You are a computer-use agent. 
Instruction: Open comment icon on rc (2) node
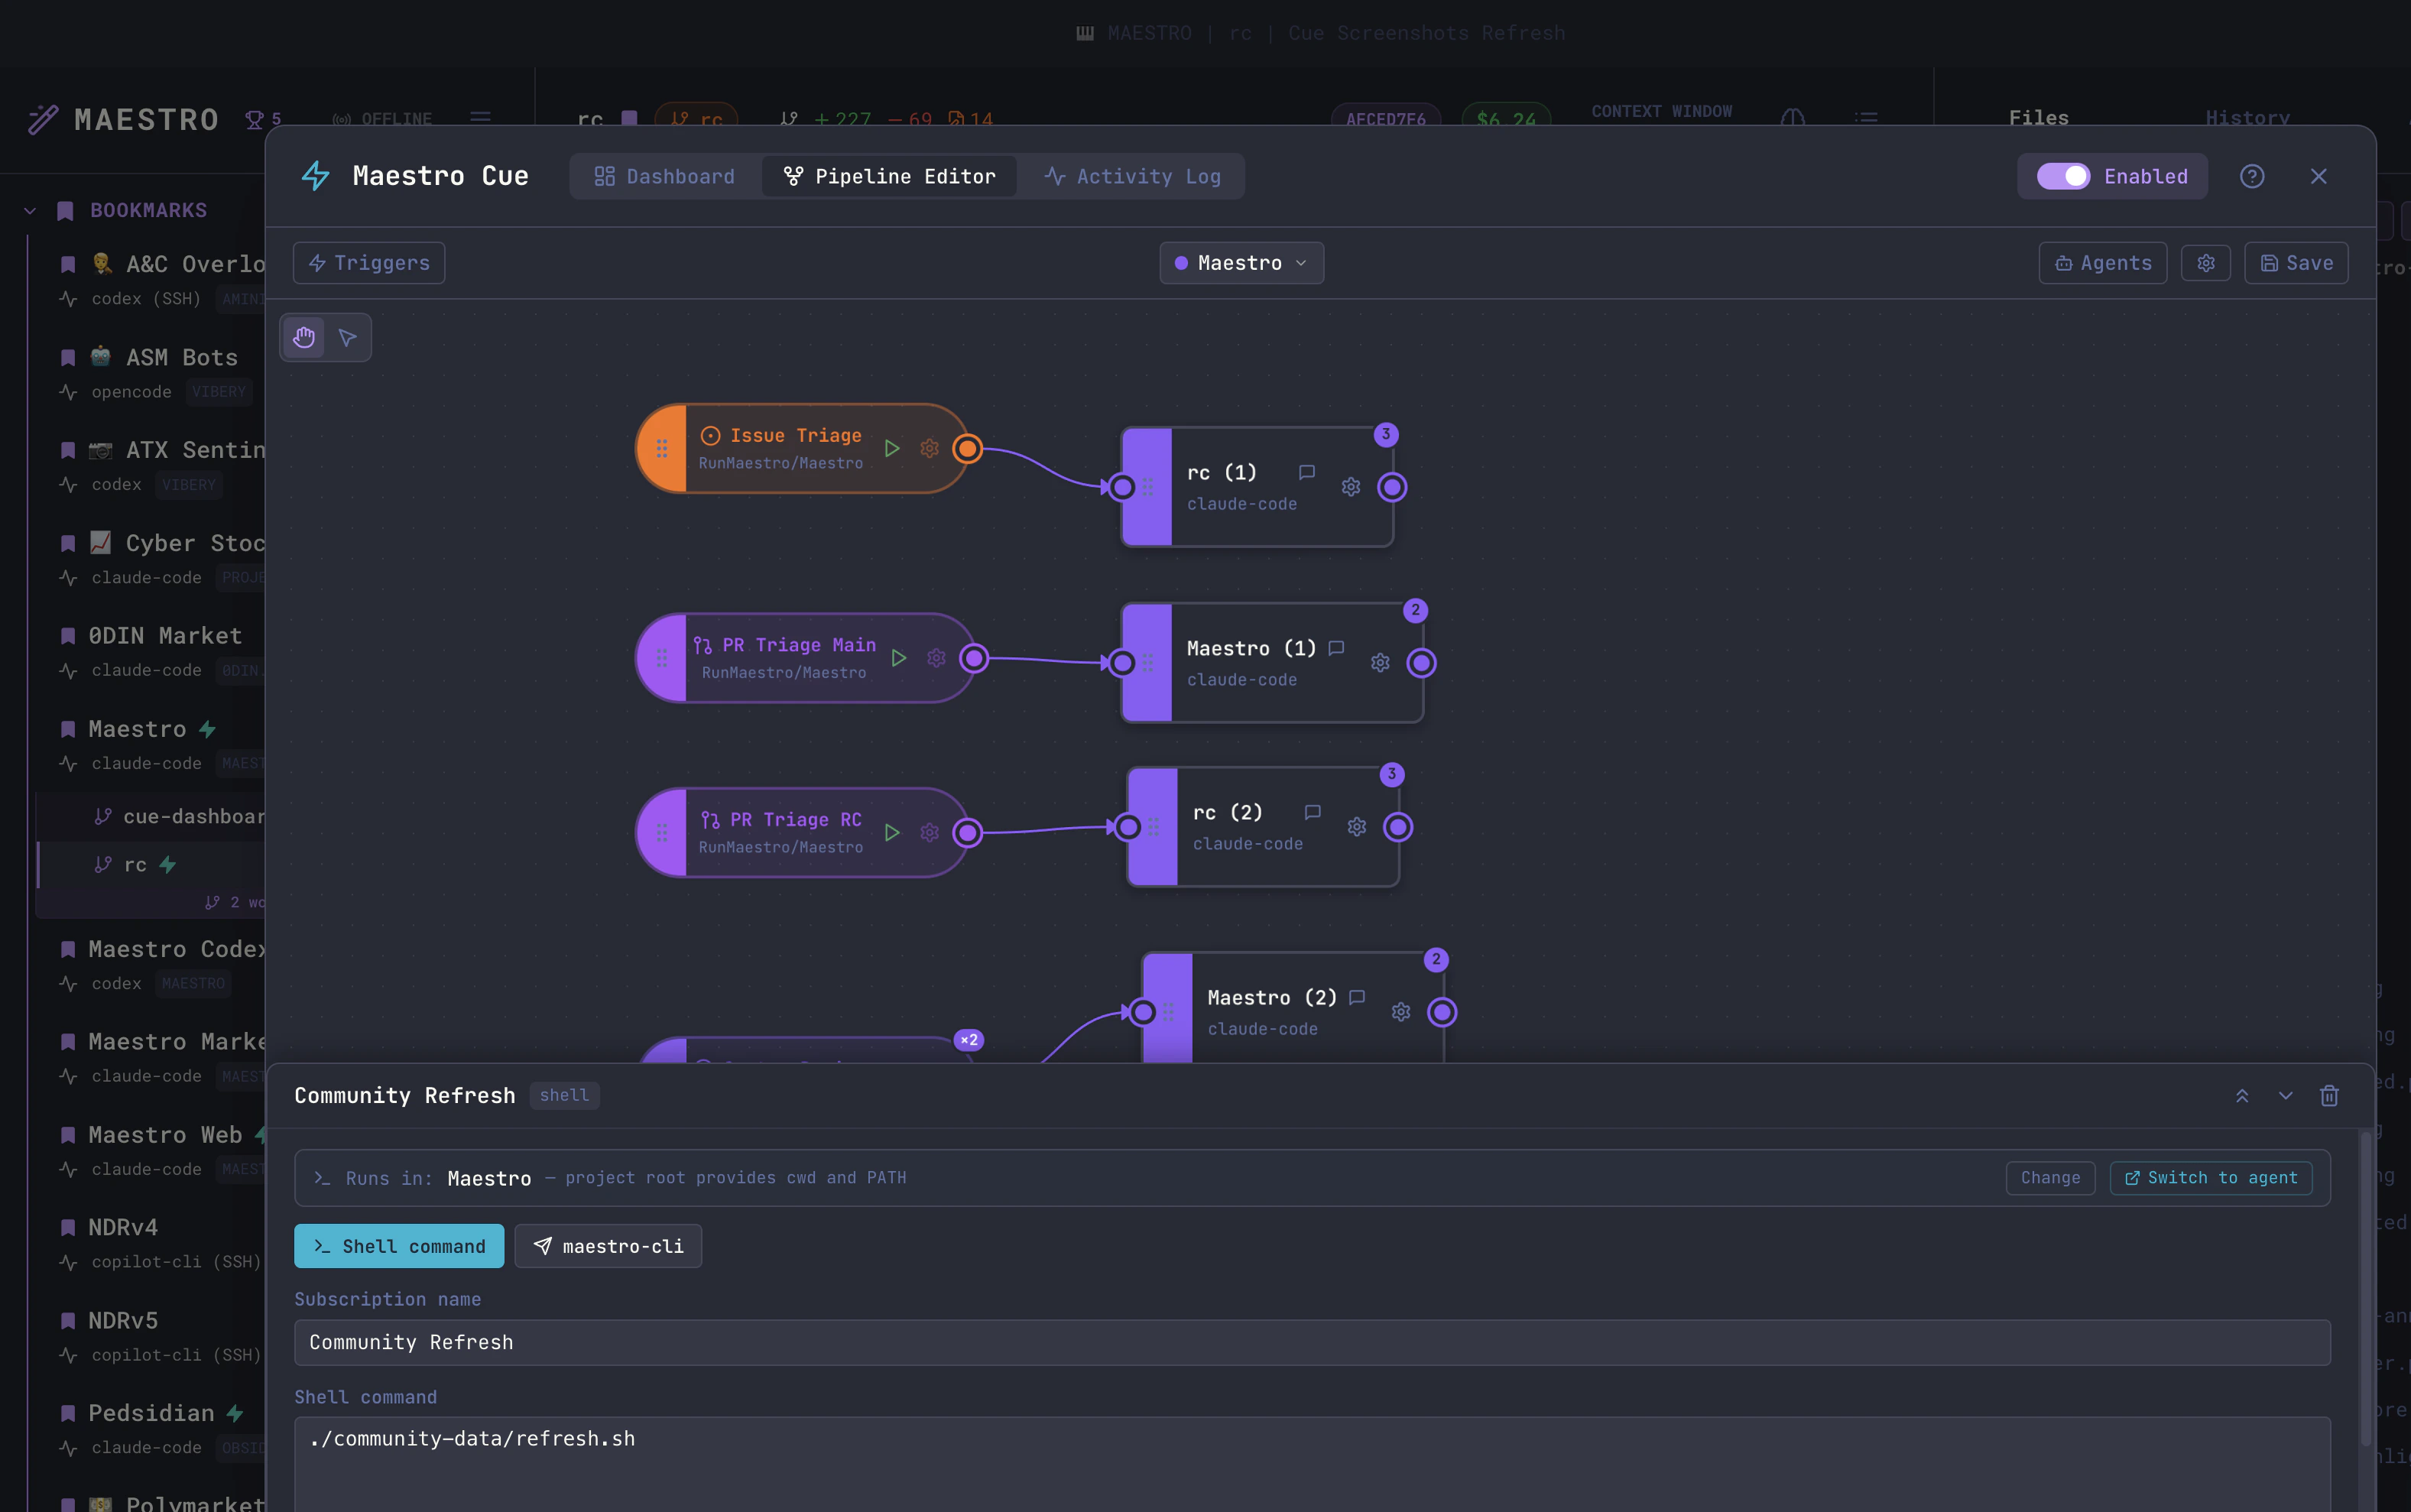point(1313,812)
